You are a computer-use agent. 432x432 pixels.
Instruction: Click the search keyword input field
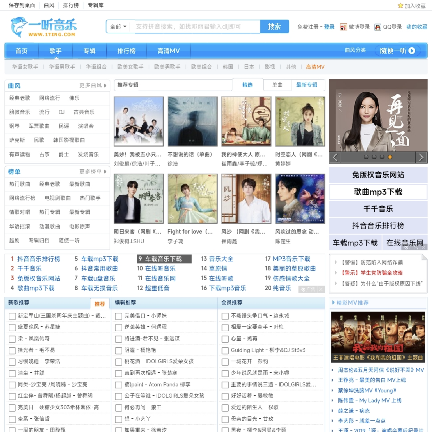(195, 27)
